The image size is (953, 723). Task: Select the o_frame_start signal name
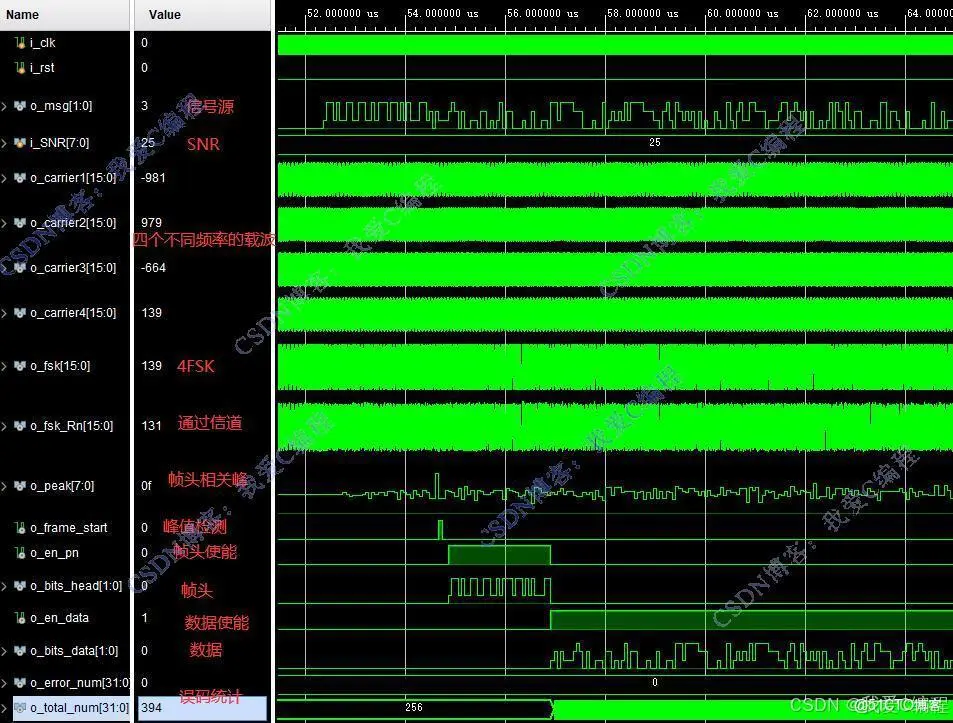pos(69,528)
